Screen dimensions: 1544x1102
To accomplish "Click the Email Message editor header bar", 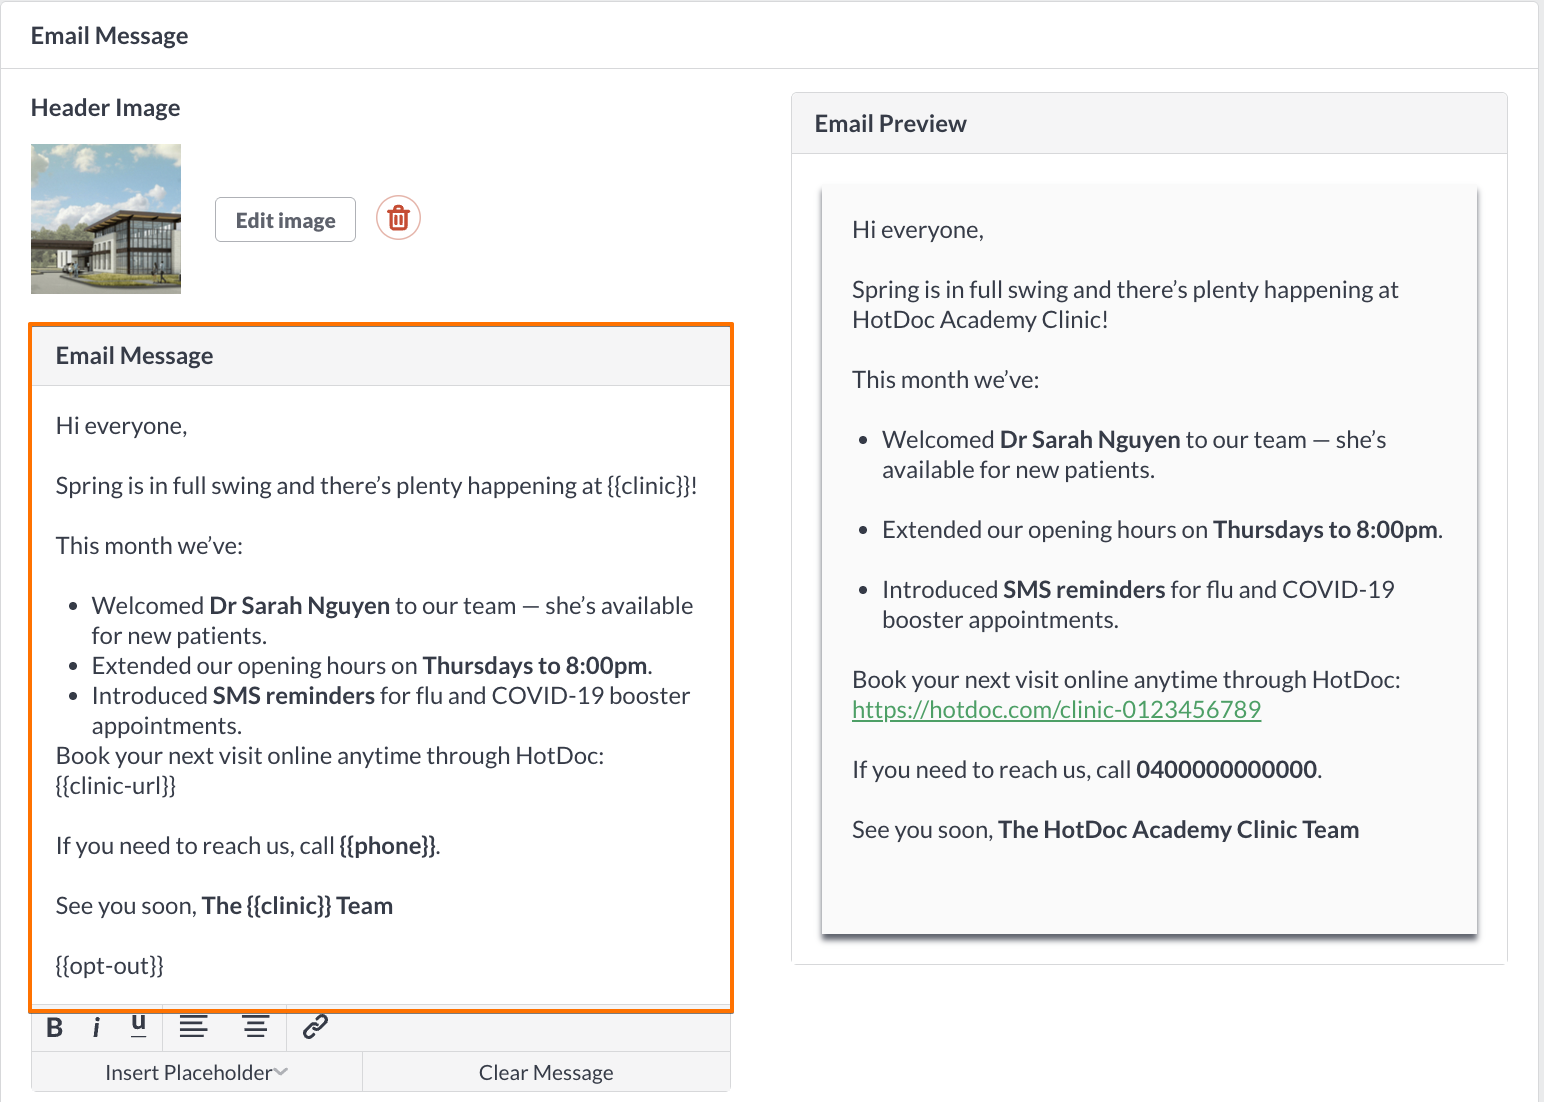I will 381,356.
